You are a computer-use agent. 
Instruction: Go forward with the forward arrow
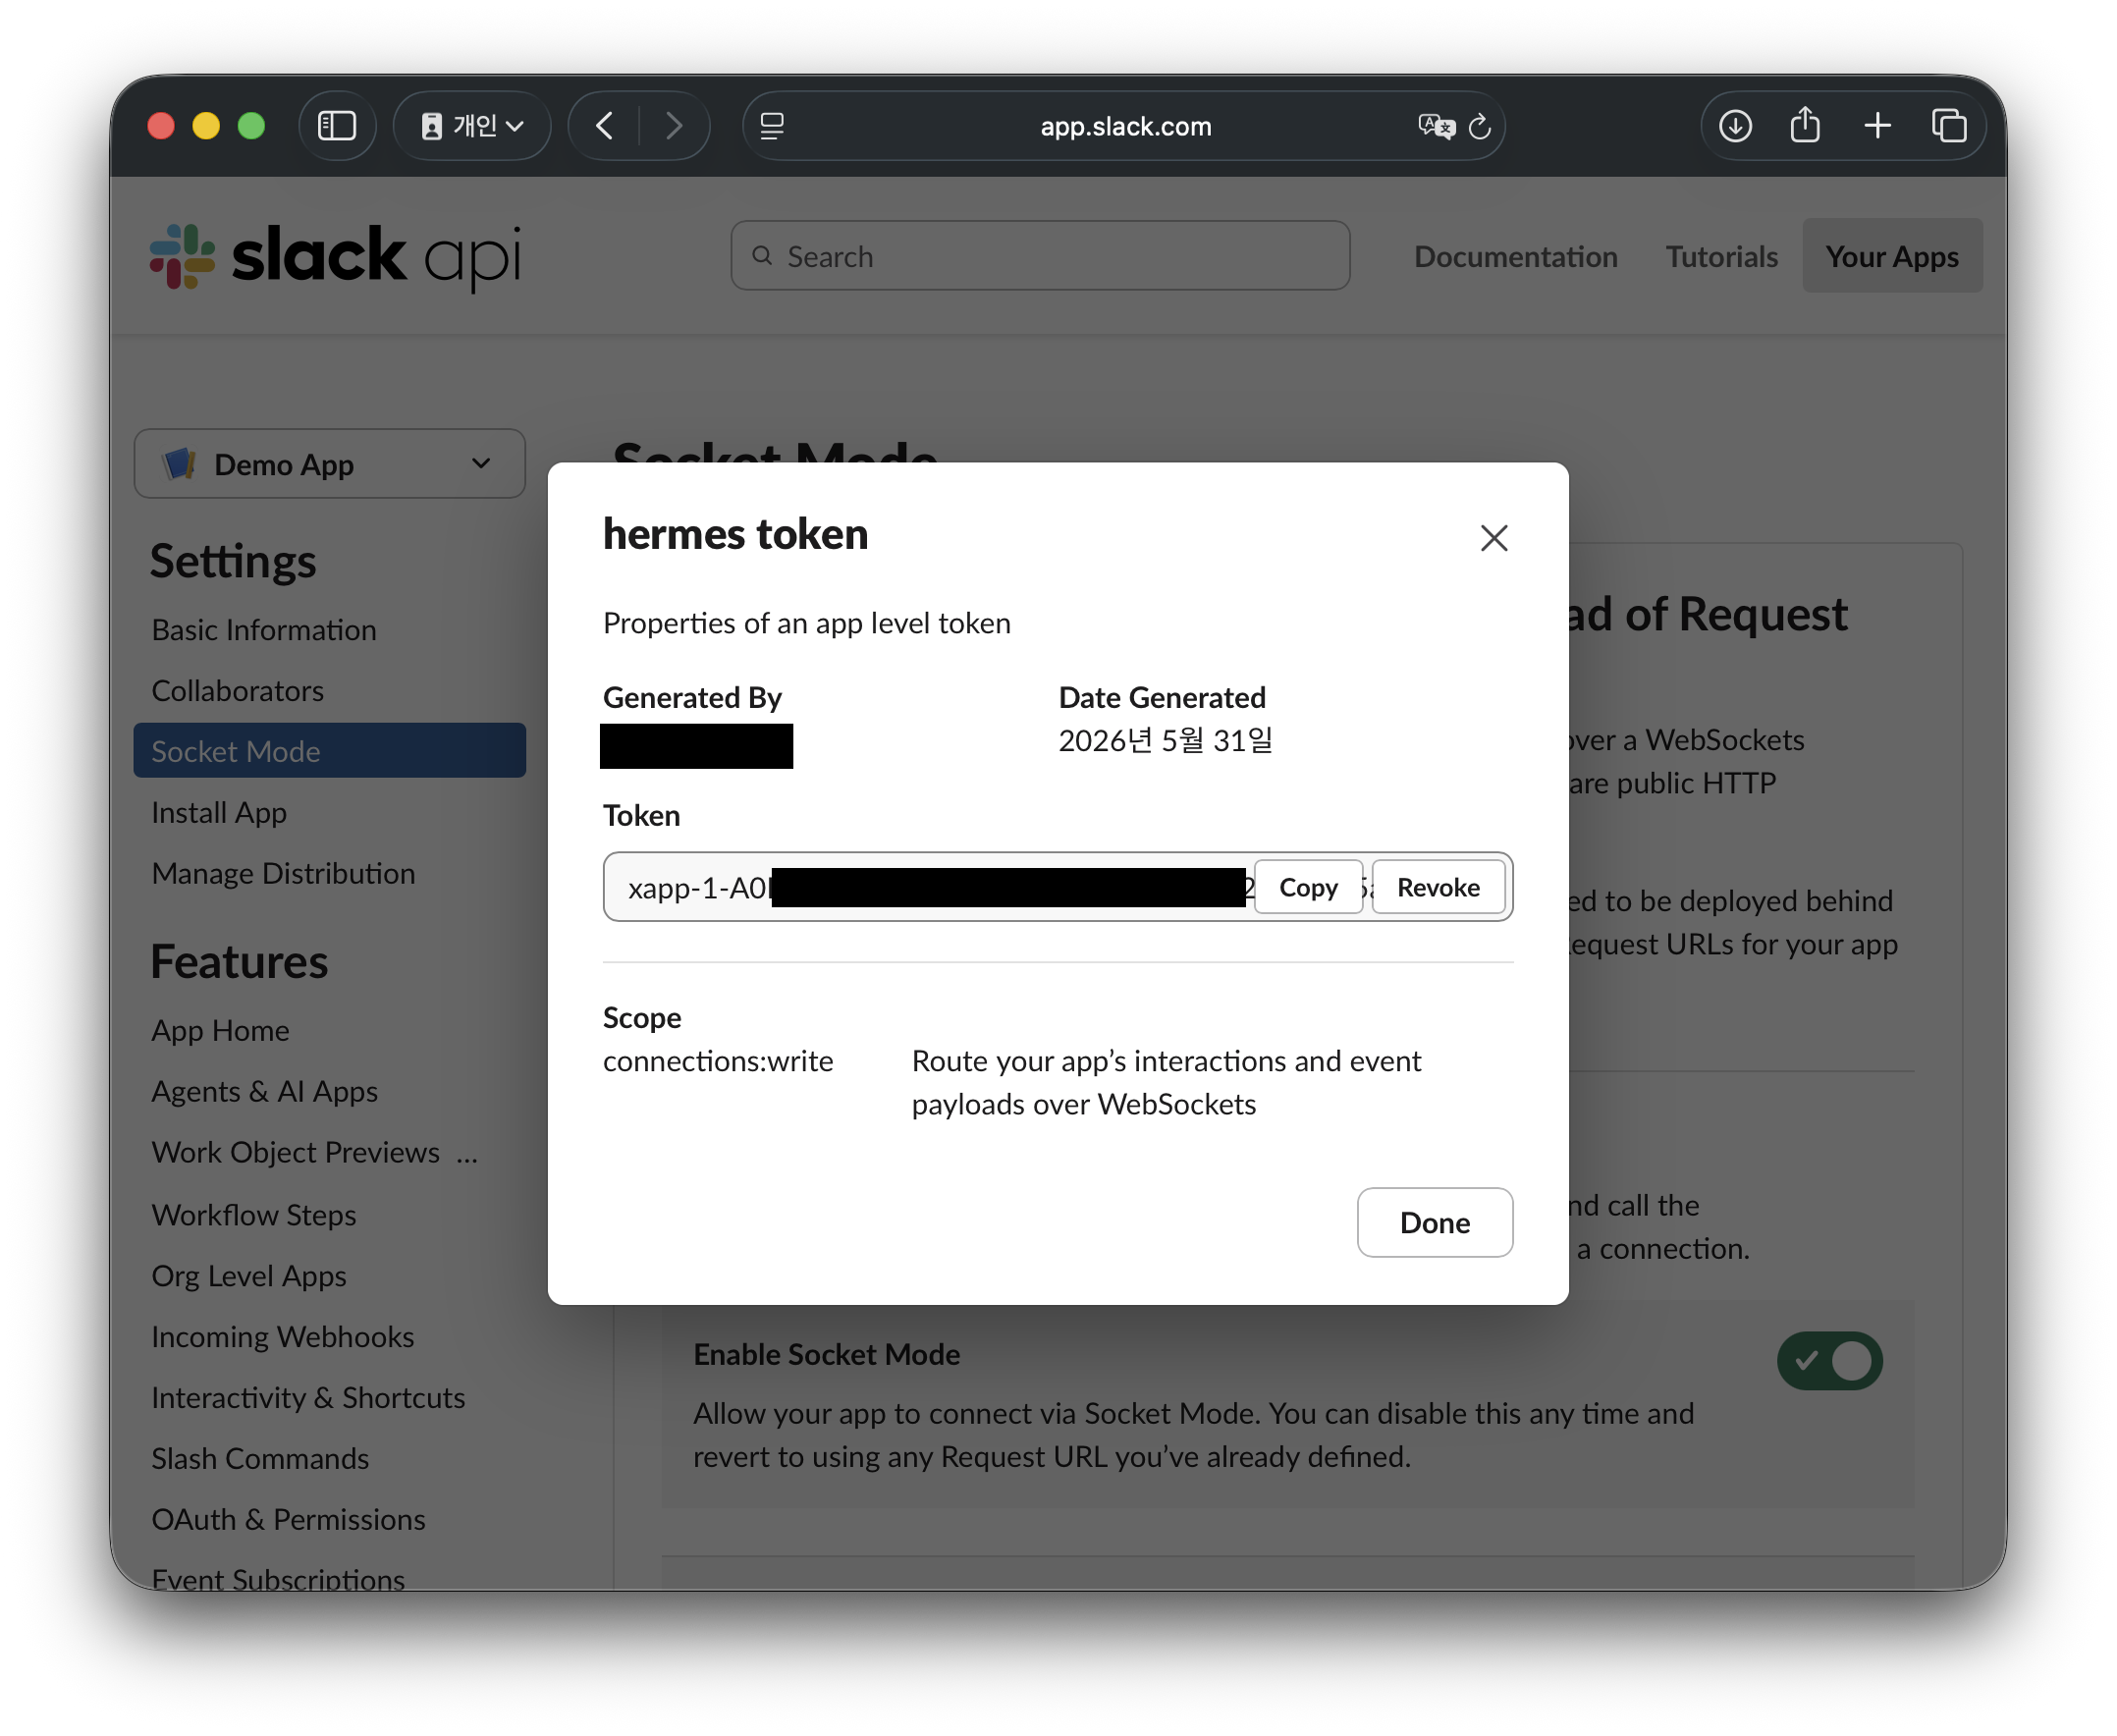(x=674, y=126)
